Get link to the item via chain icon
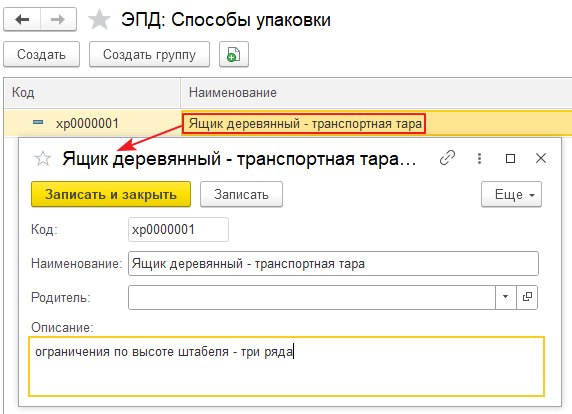 [x=447, y=158]
